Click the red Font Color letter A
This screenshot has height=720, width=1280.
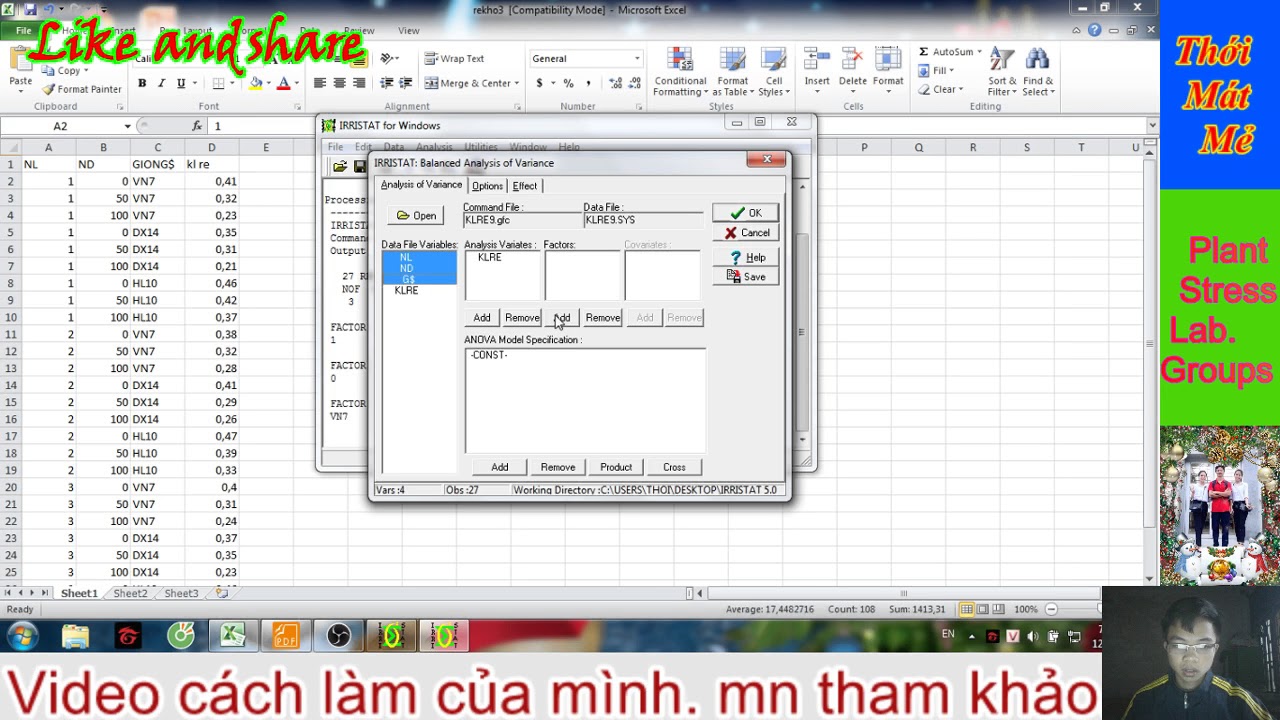click(x=283, y=83)
